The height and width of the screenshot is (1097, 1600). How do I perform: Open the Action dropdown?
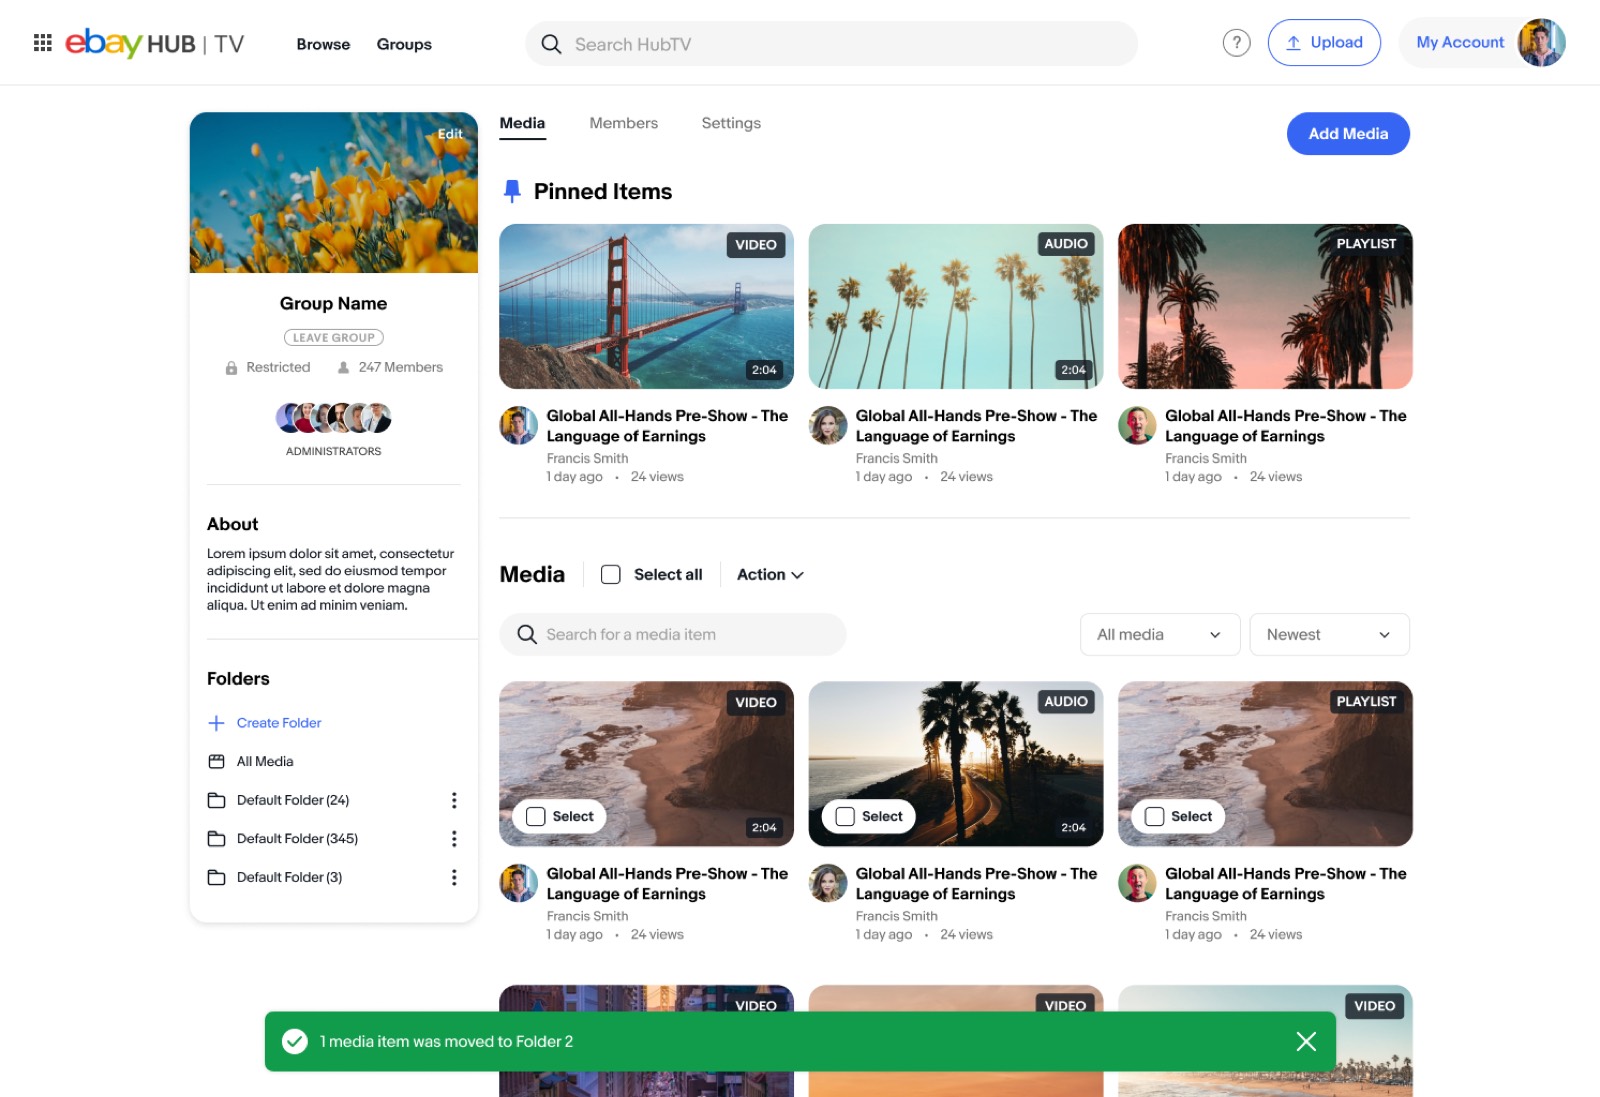coord(770,574)
